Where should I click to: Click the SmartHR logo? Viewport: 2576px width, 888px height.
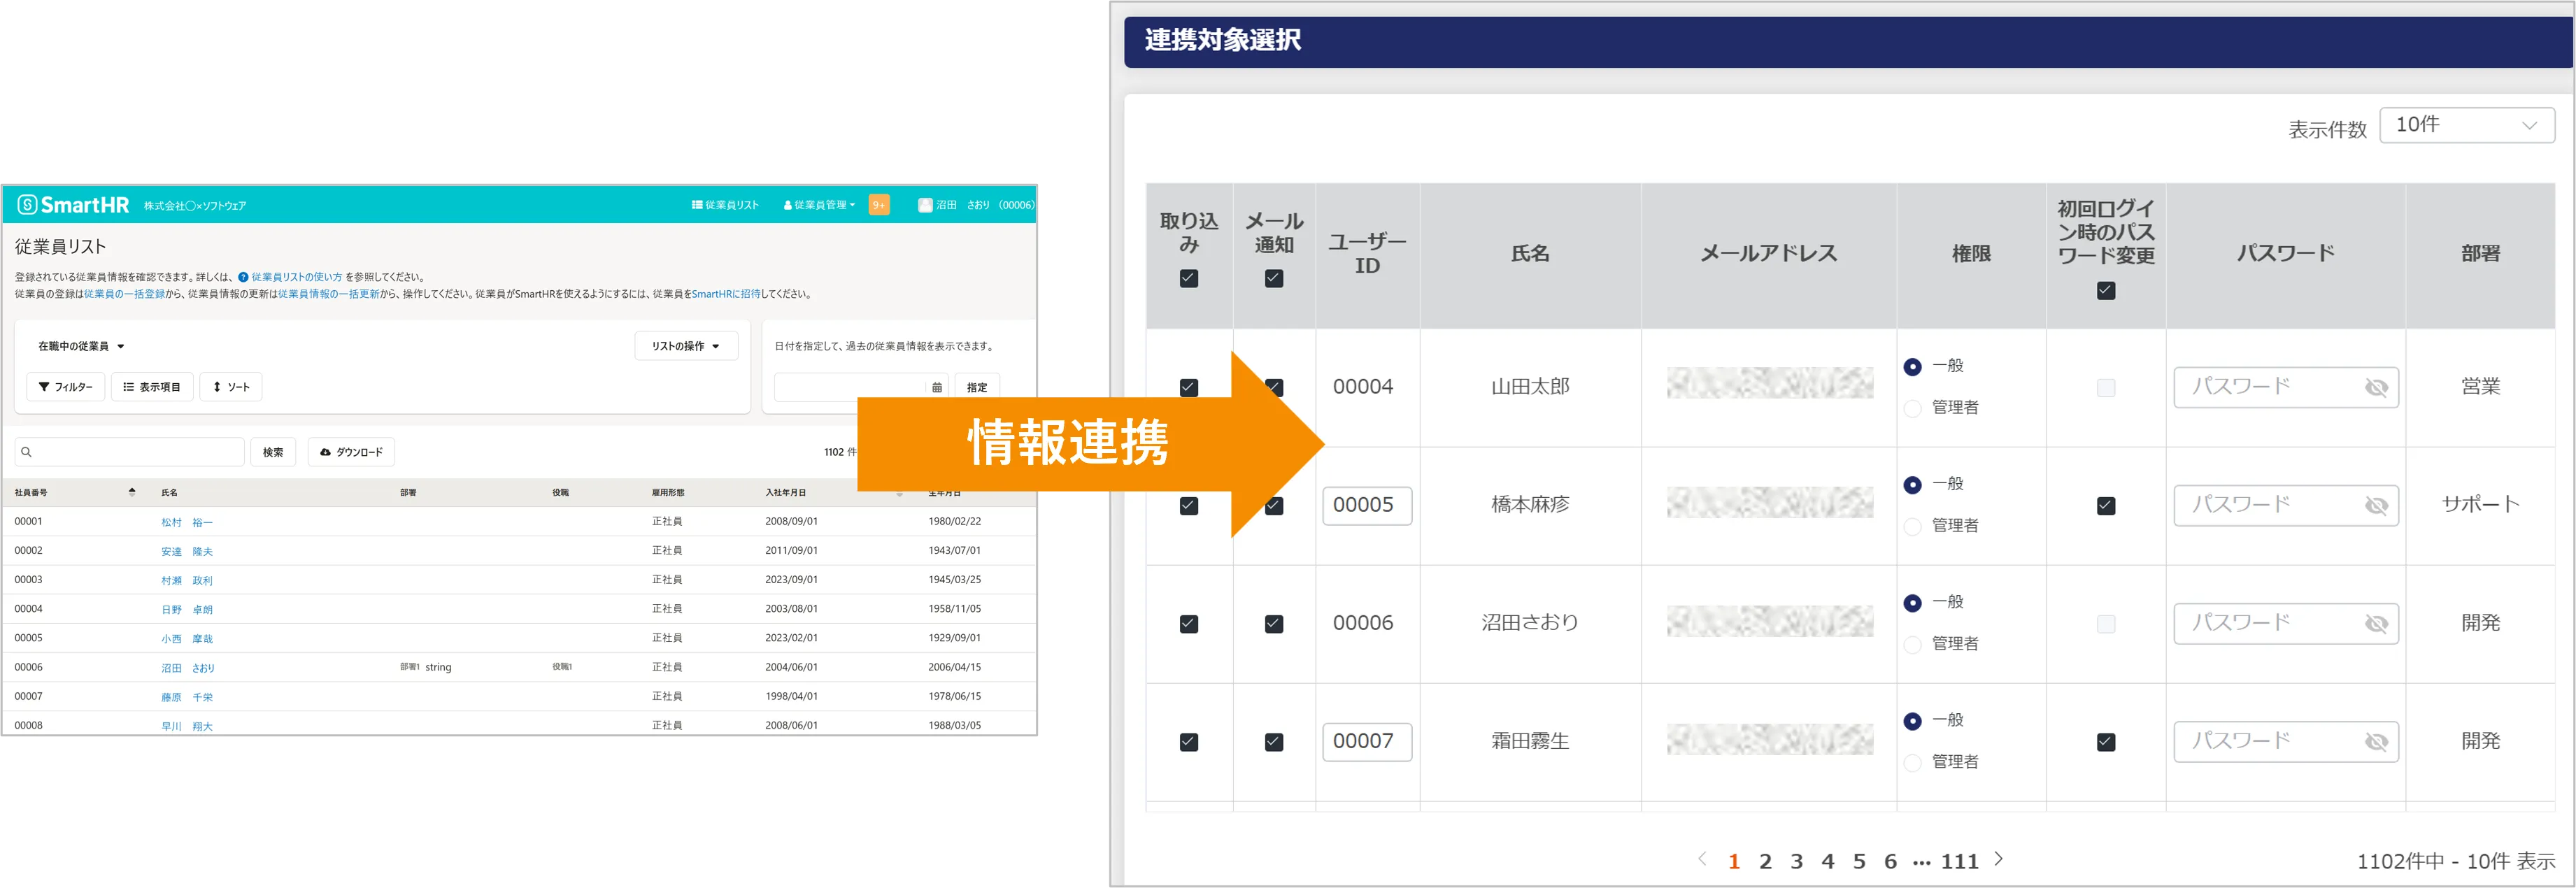(x=73, y=205)
